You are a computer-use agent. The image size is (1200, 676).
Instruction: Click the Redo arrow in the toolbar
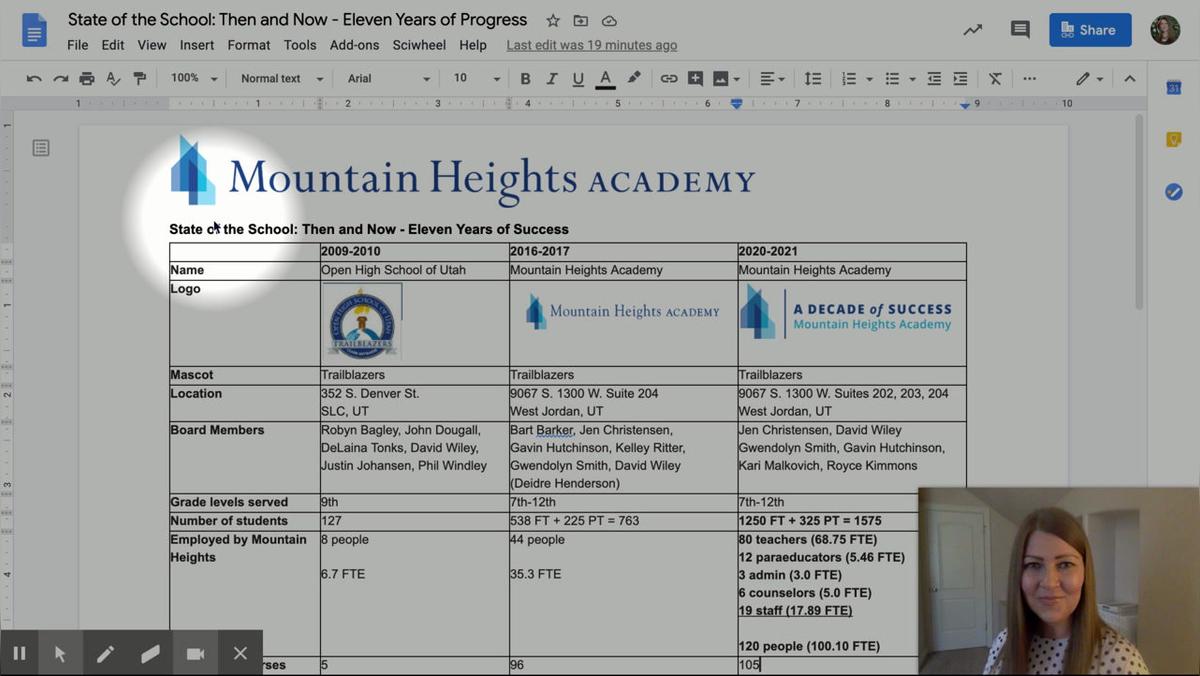pos(61,78)
